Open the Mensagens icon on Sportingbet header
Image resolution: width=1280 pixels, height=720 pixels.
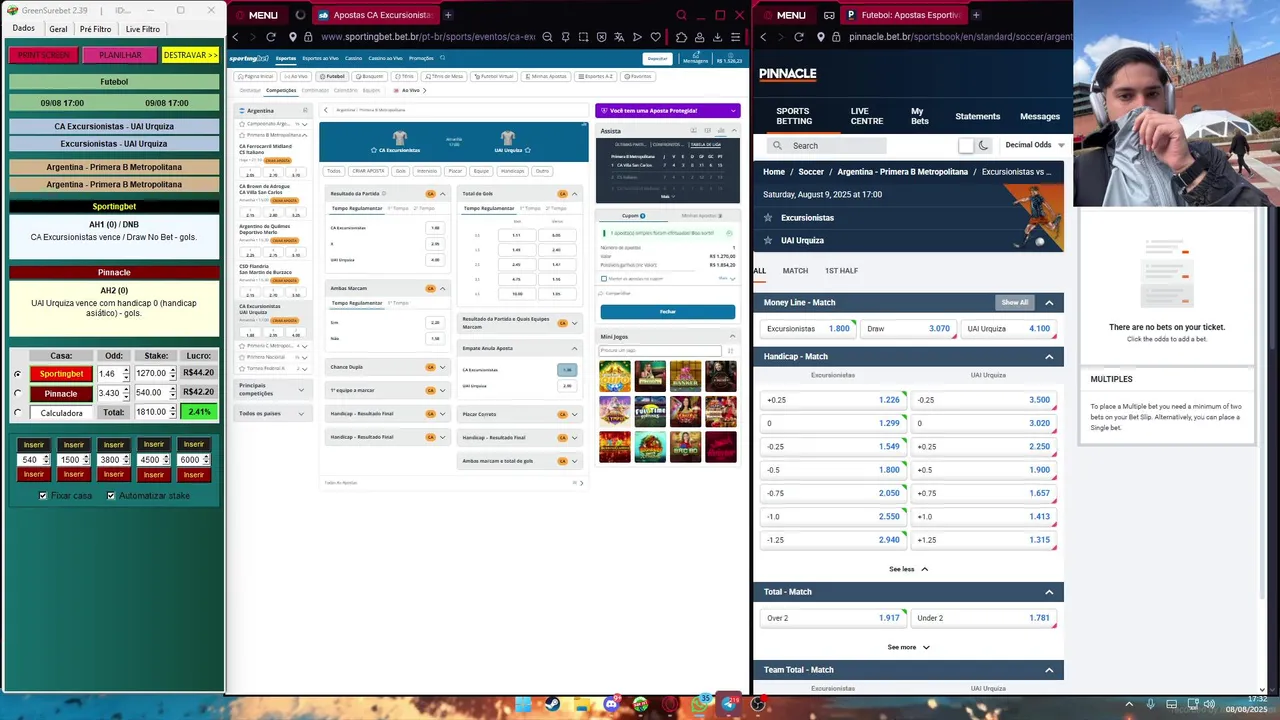695,58
